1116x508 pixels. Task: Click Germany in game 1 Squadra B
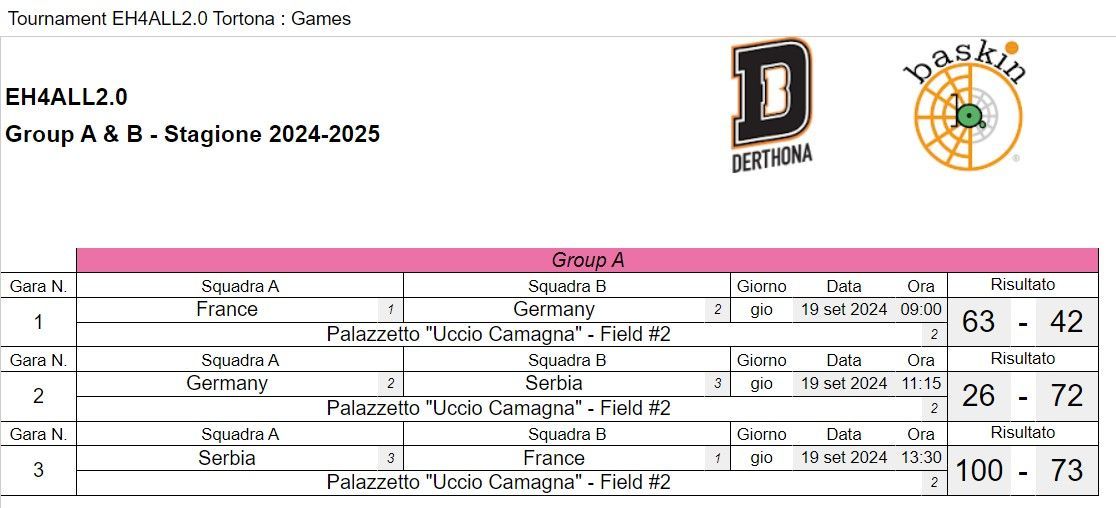click(x=554, y=309)
